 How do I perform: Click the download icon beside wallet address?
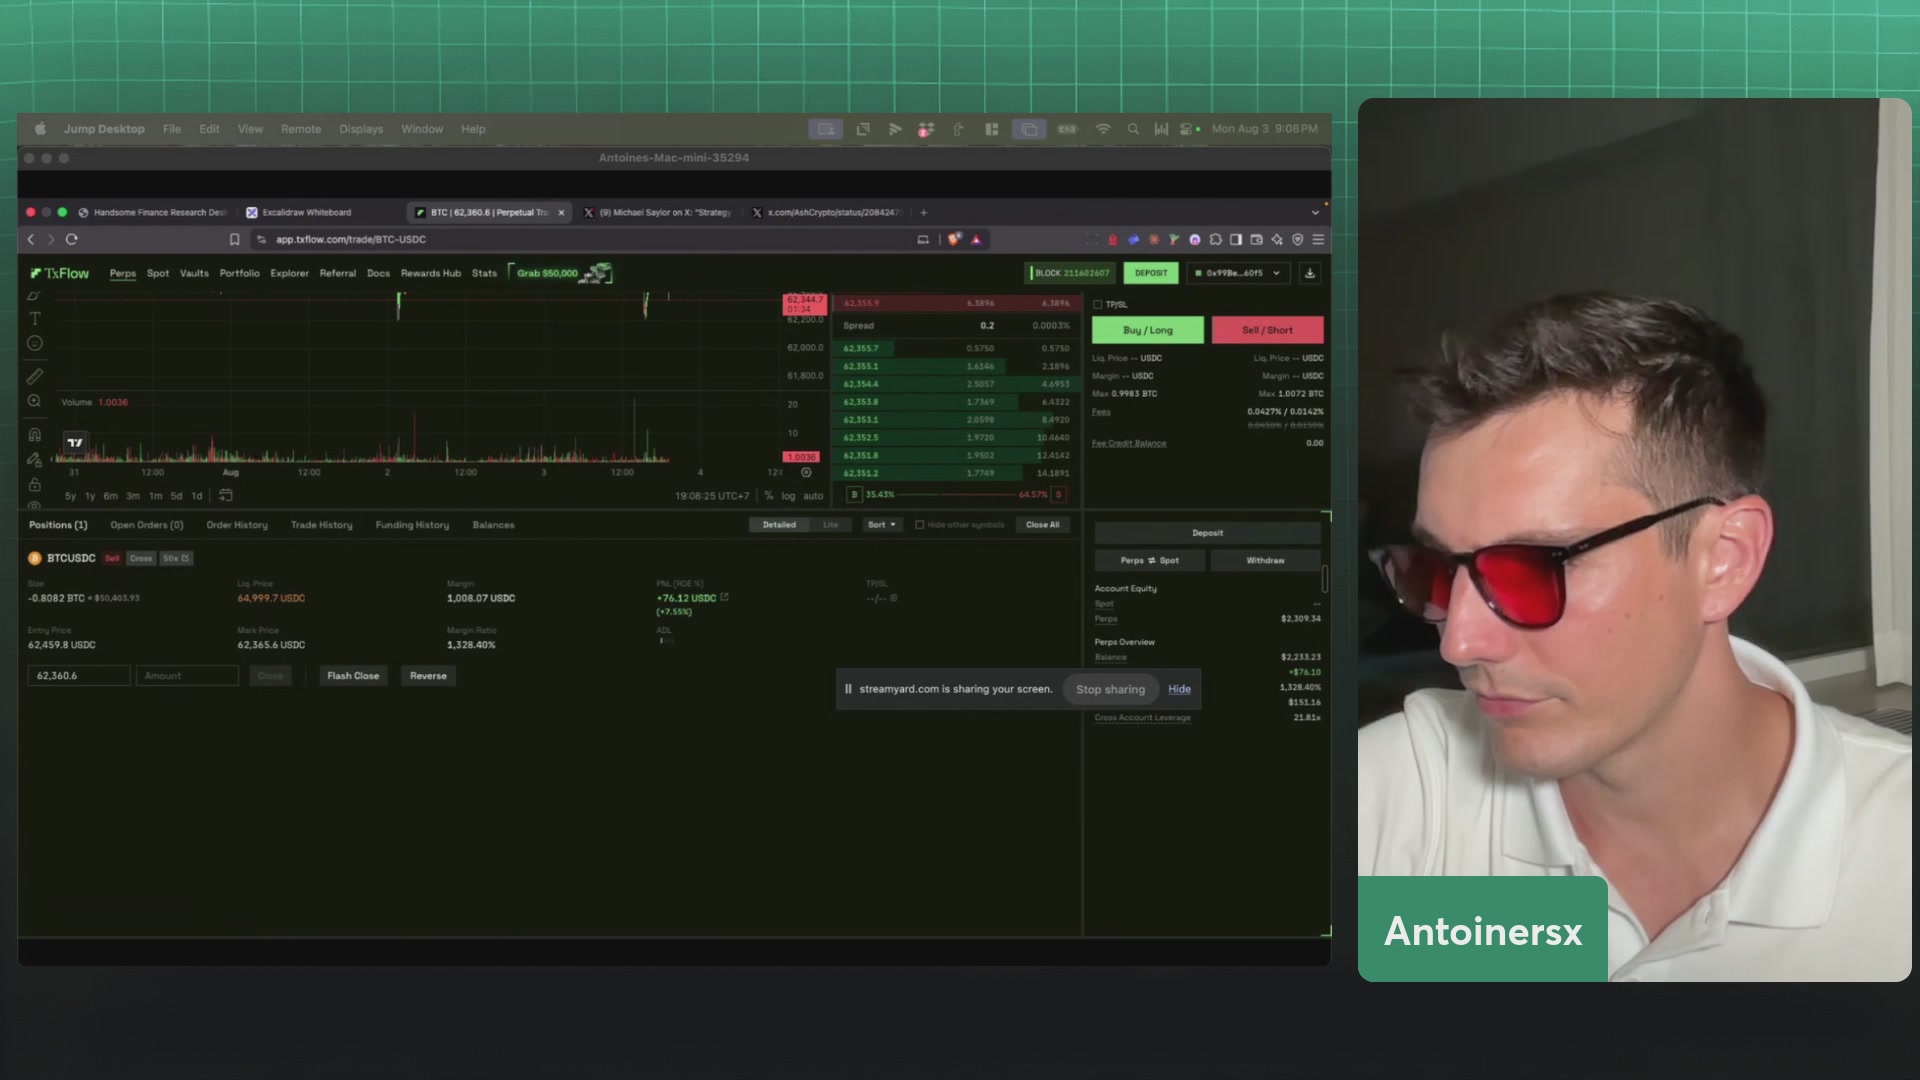(1310, 273)
